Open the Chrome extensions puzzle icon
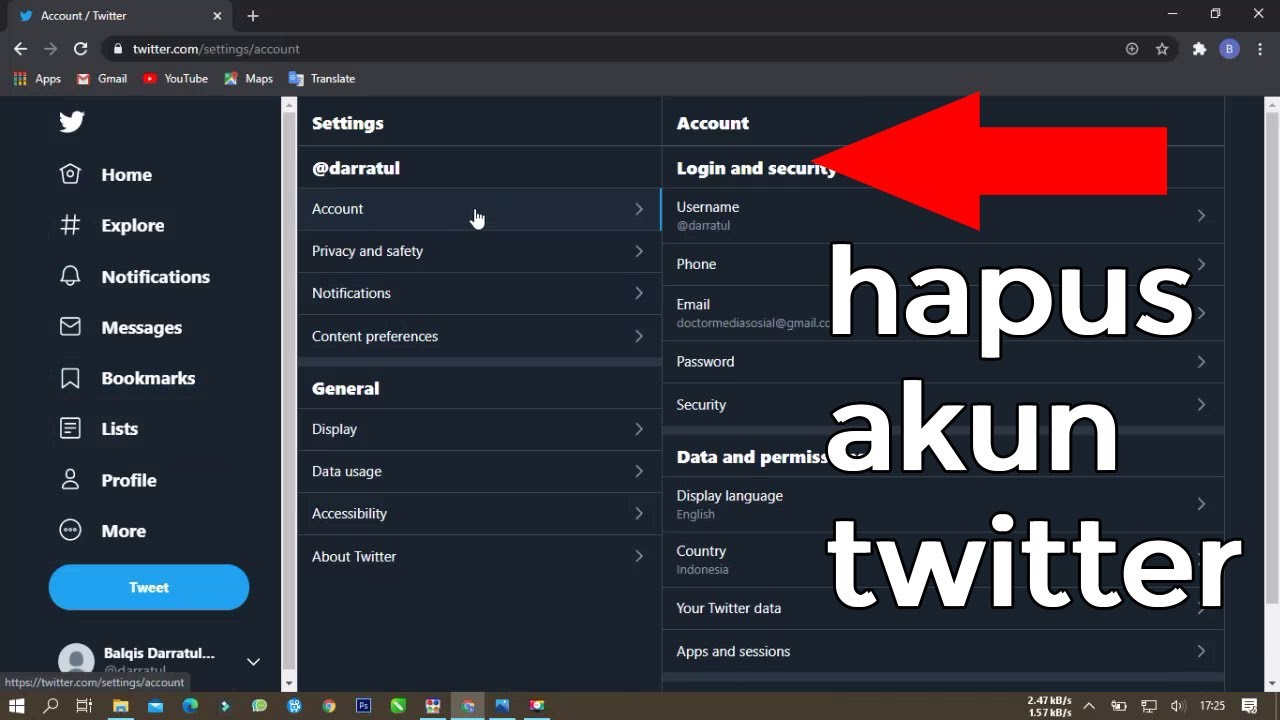This screenshot has width=1280, height=720. [1199, 48]
